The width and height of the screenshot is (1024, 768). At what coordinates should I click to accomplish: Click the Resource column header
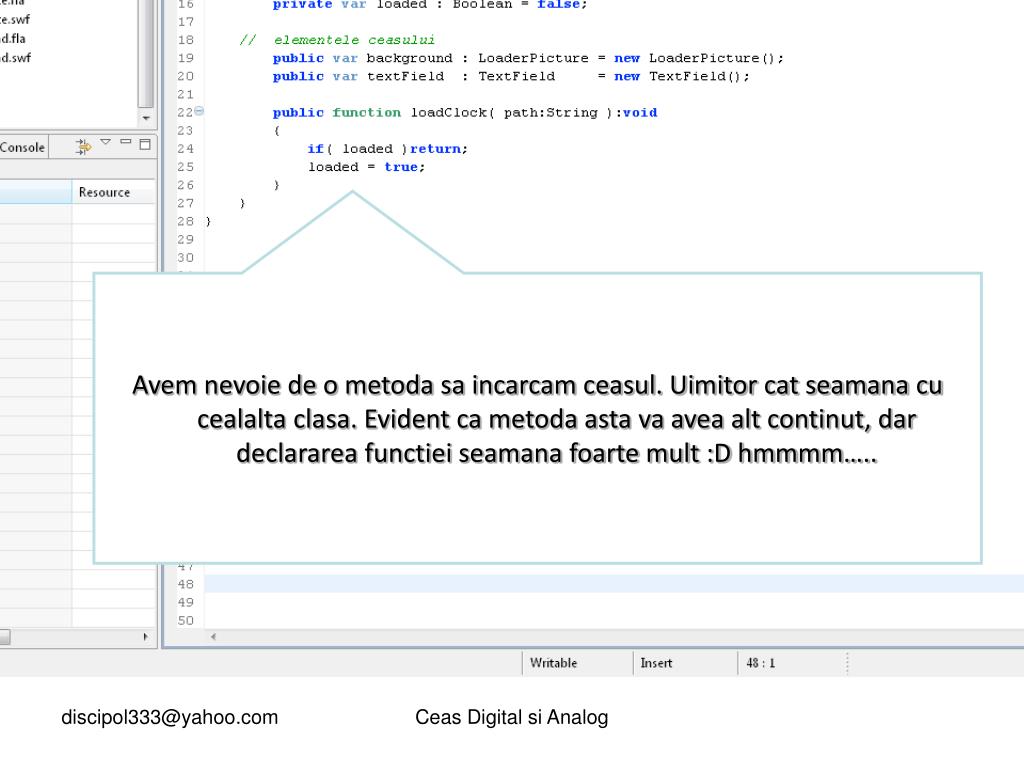coord(114,192)
